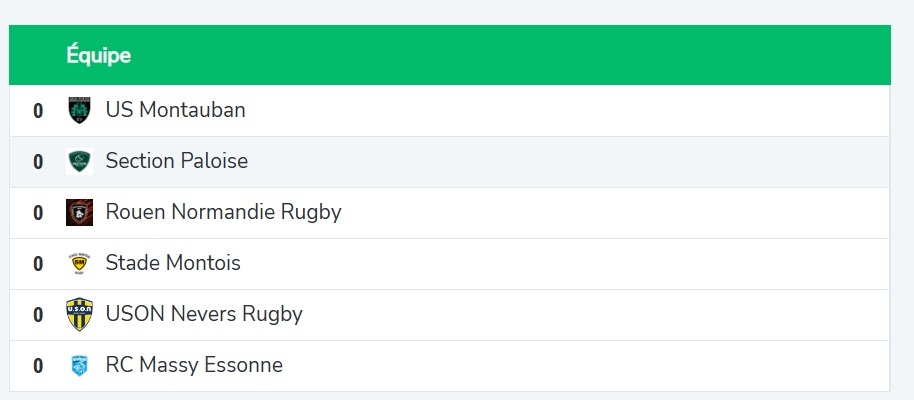Click the Rouen Normandie Rugby logo

[x=79, y=212]
